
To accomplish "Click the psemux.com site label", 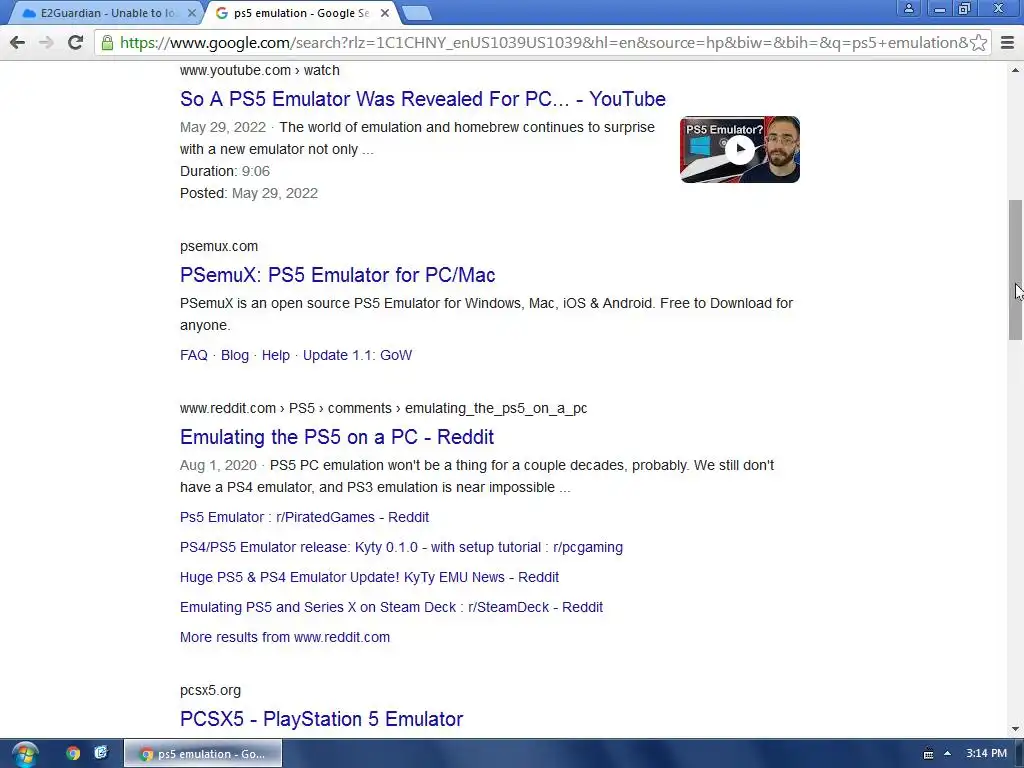I will tap(219, 246).
